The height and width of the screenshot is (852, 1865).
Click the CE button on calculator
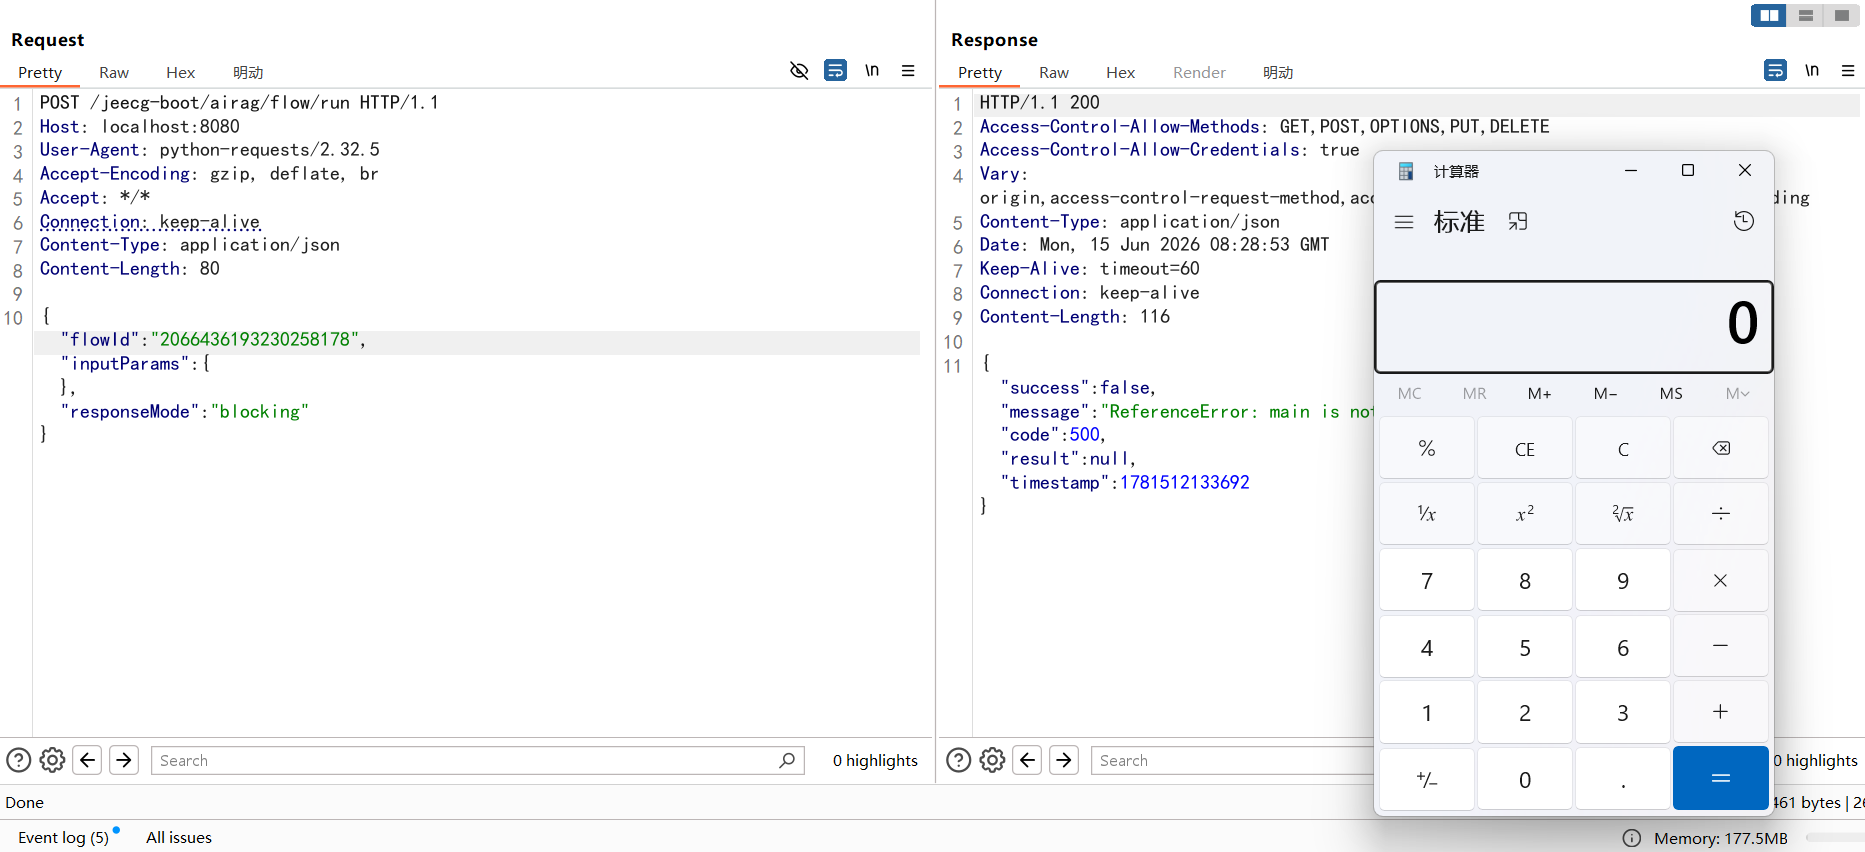(x=1525, y=448)
